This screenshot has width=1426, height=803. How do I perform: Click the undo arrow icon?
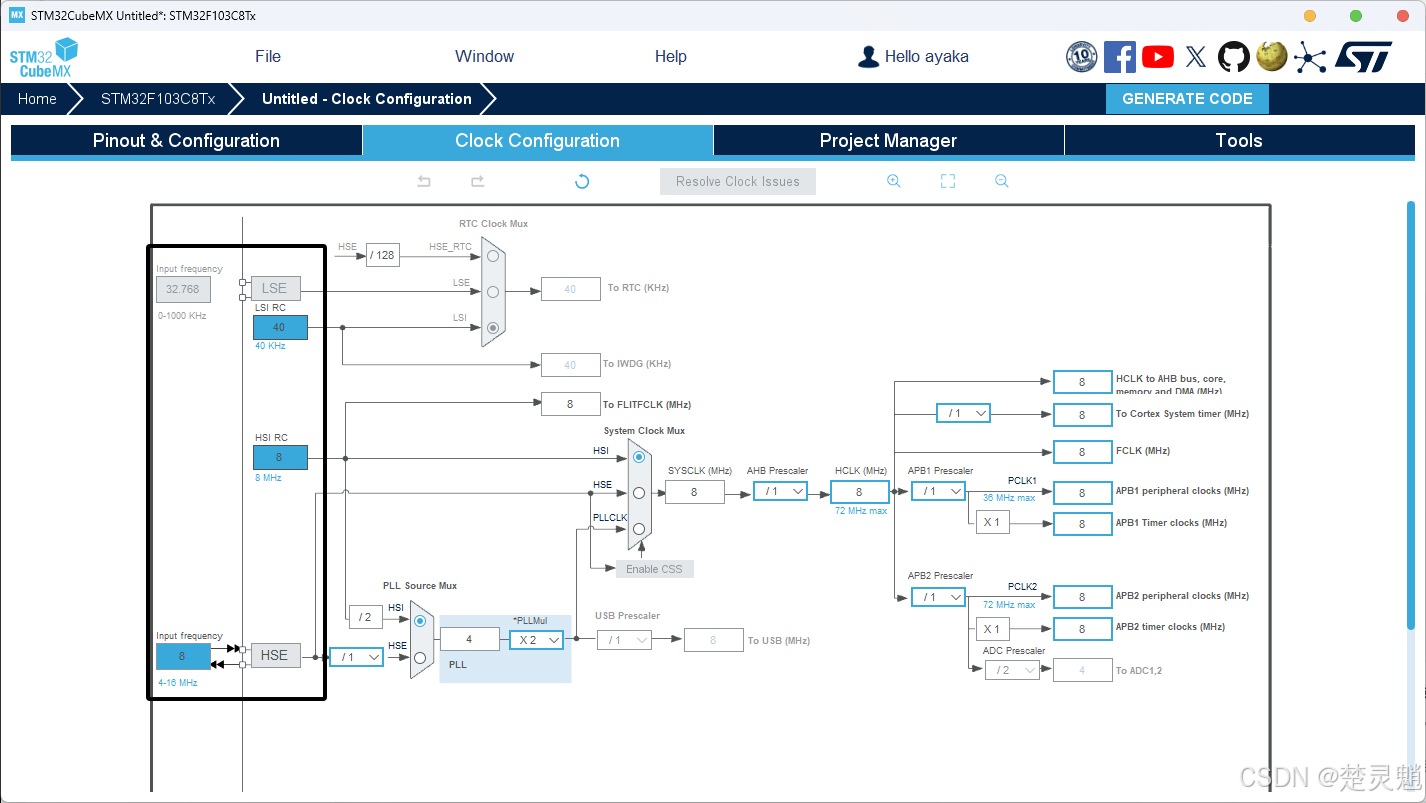424,181
